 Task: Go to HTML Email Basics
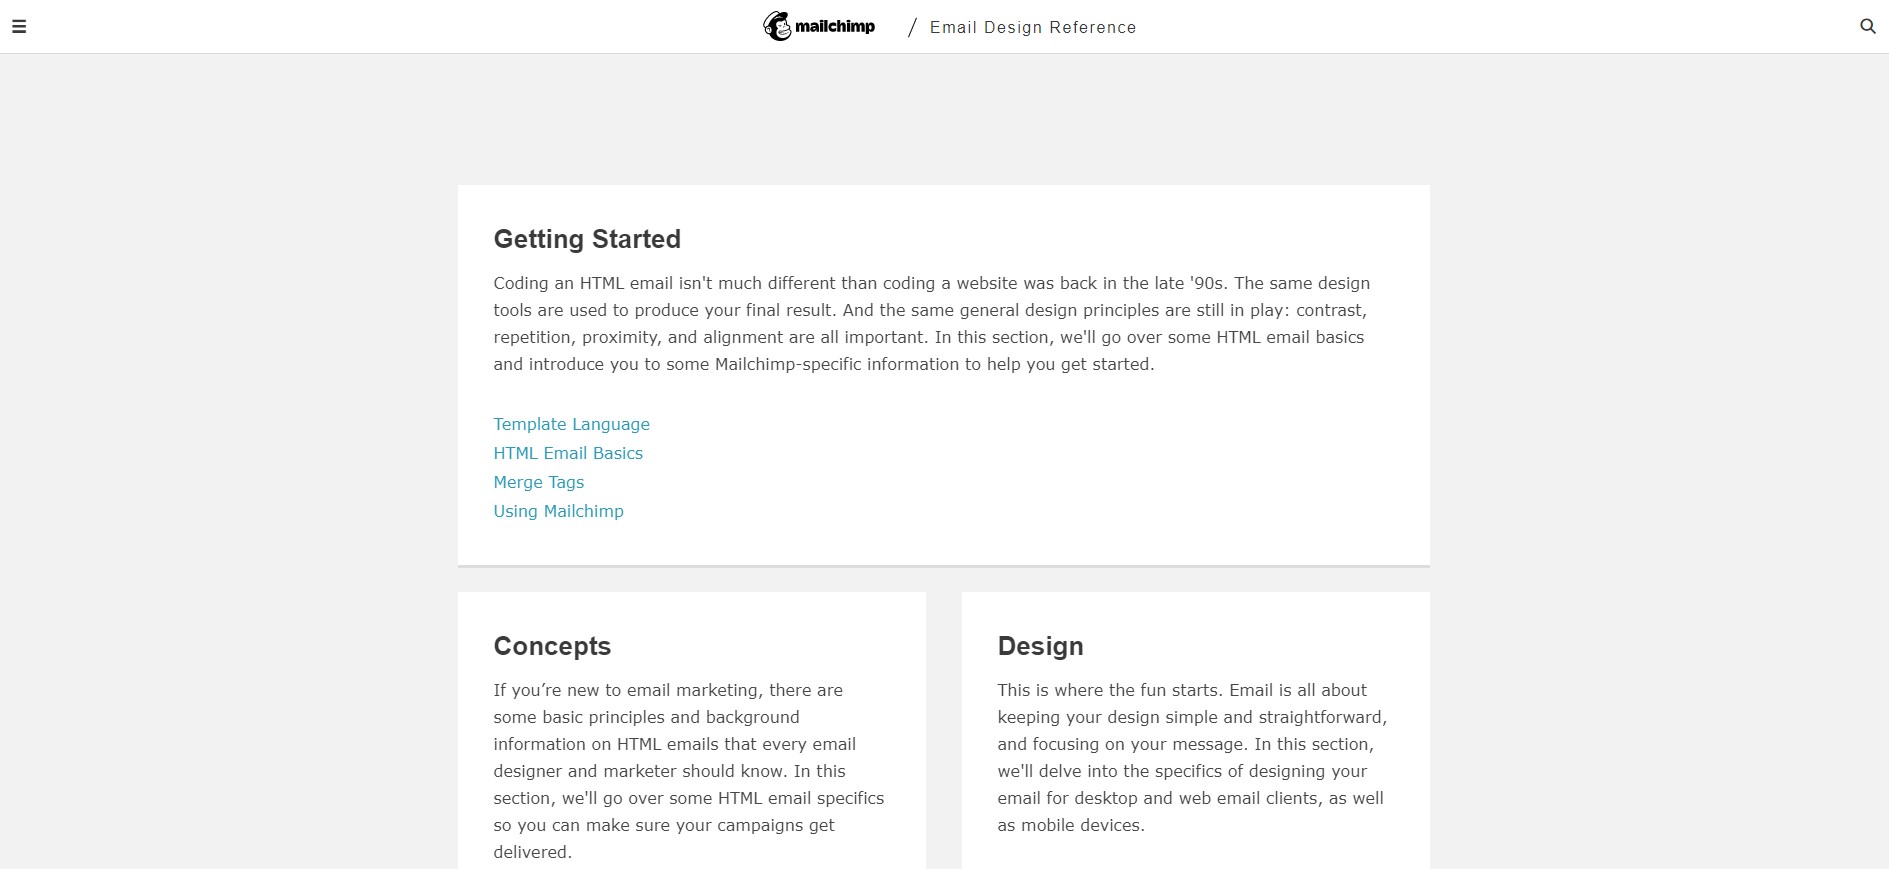568,453
